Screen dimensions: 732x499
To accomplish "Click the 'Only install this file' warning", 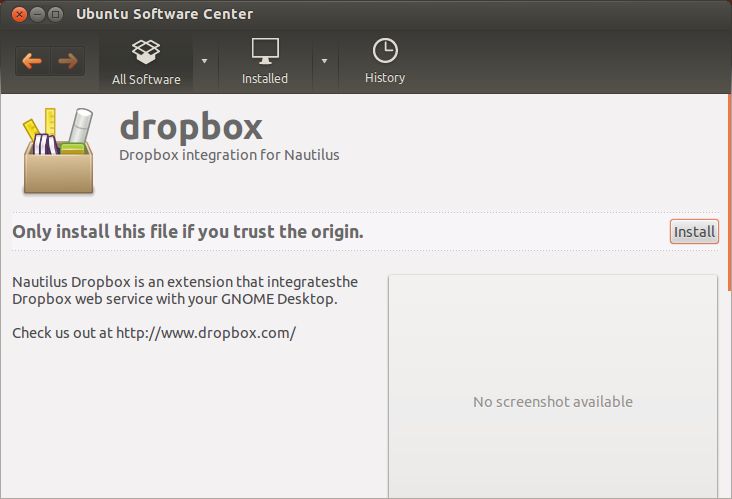I will tap(188, 232).
